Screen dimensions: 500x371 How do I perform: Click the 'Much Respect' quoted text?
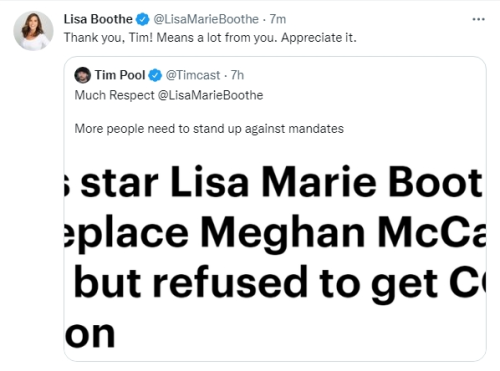(114, 95)
